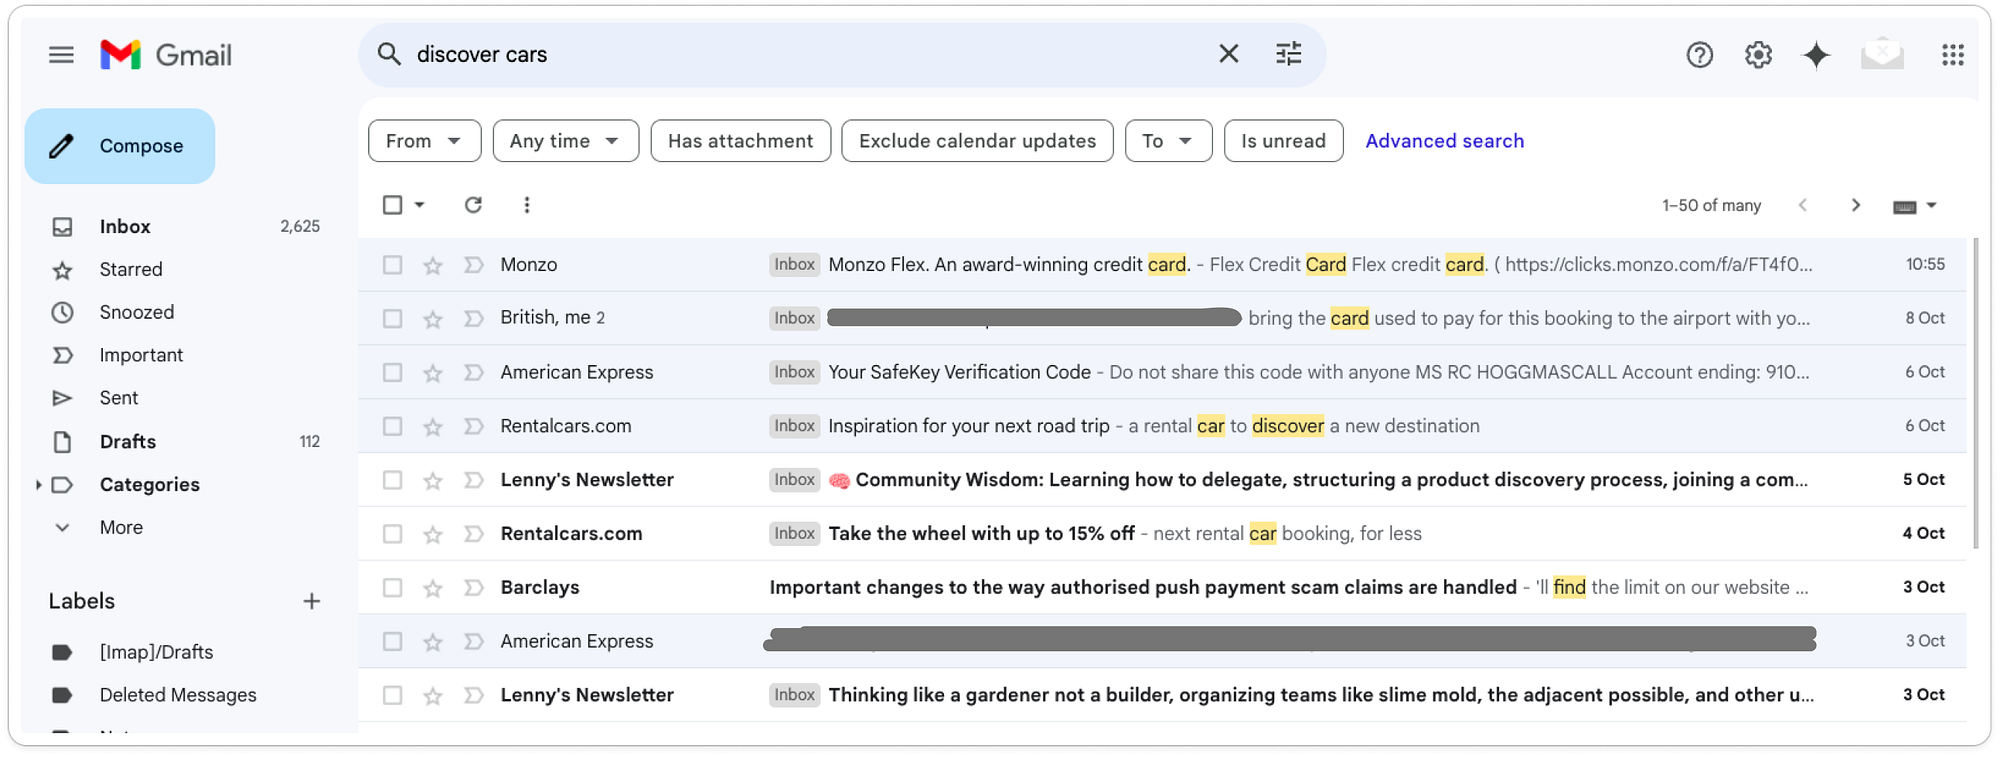Select Lenny's Thinking like a gardener checkbox
2000x757 pixels.
[x=392, y=696]
